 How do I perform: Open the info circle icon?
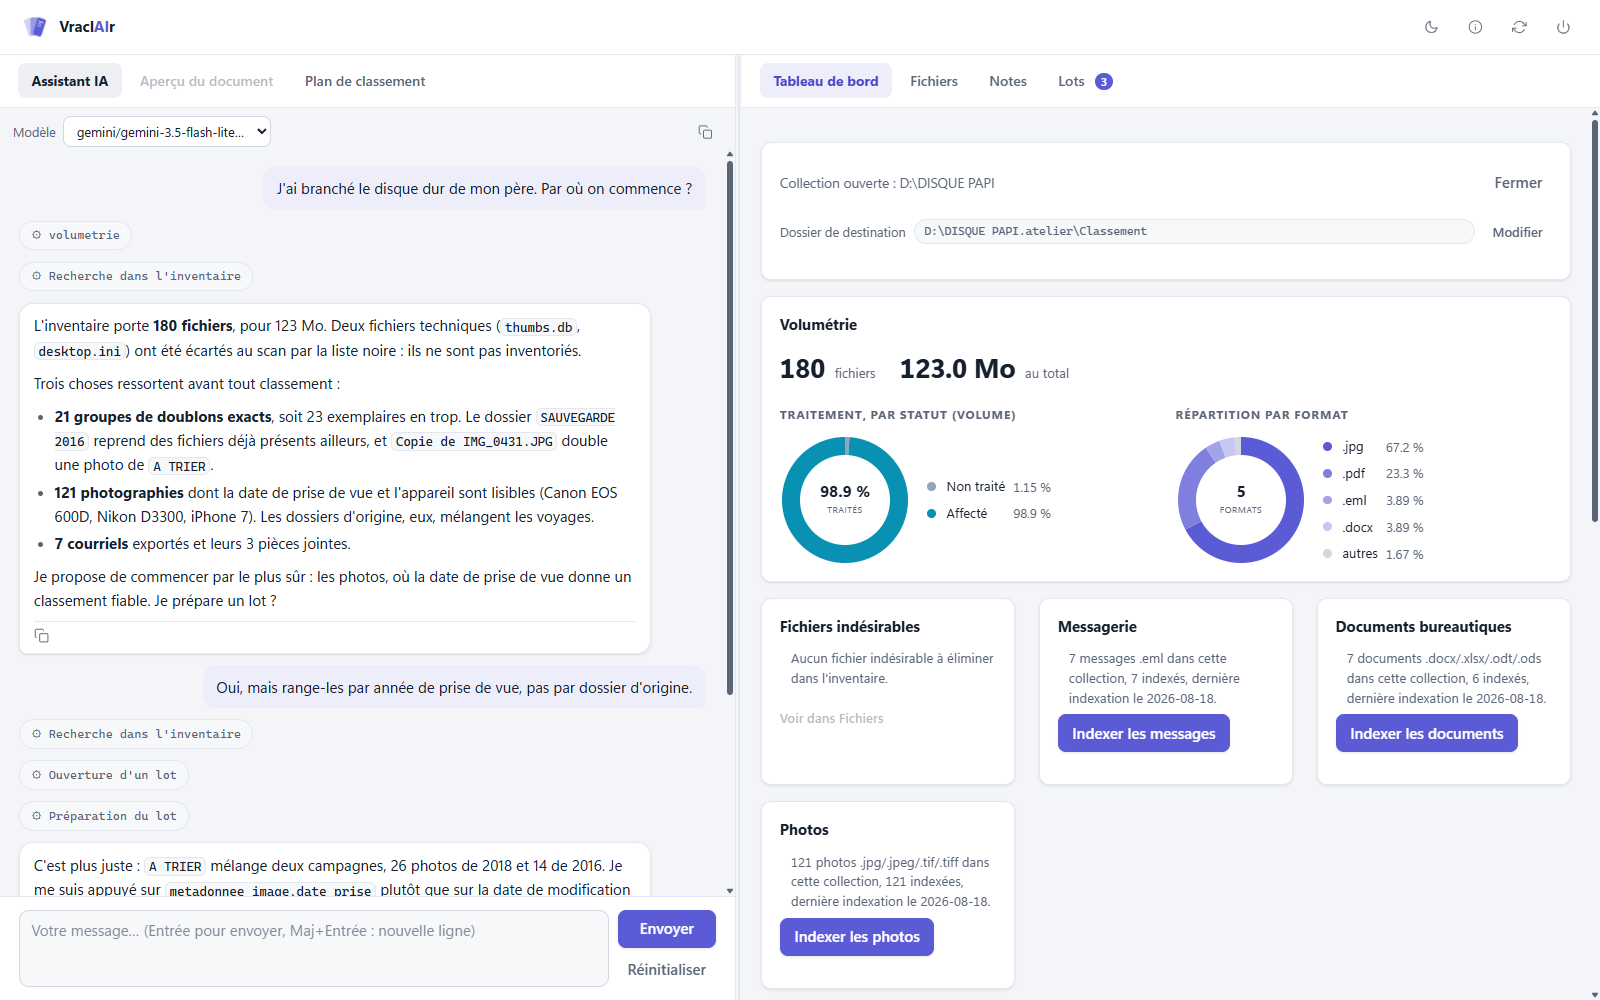pos(1475,27)
